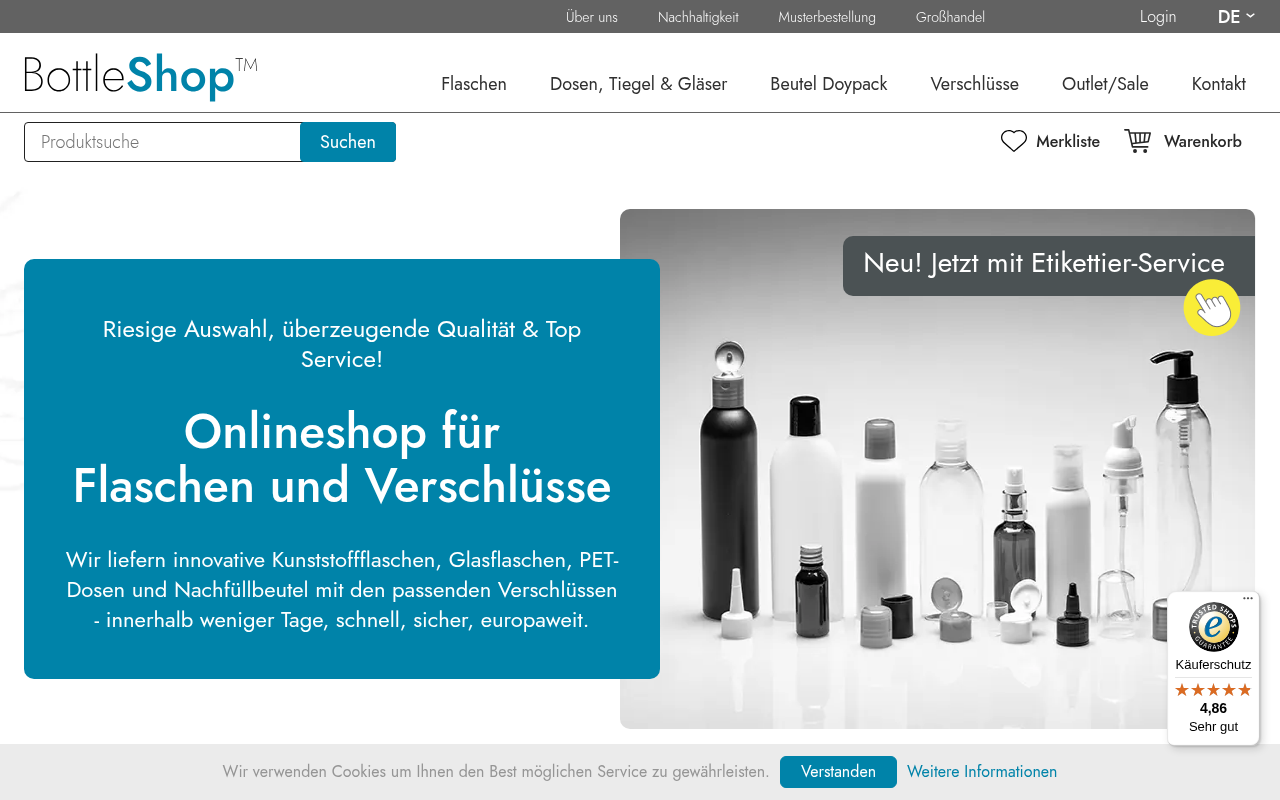The height and width of the screenshot is (800, 1280).
Task: Open the Dosen, Tiegel & Gläser menu
Action: click(x=639, y=84)
